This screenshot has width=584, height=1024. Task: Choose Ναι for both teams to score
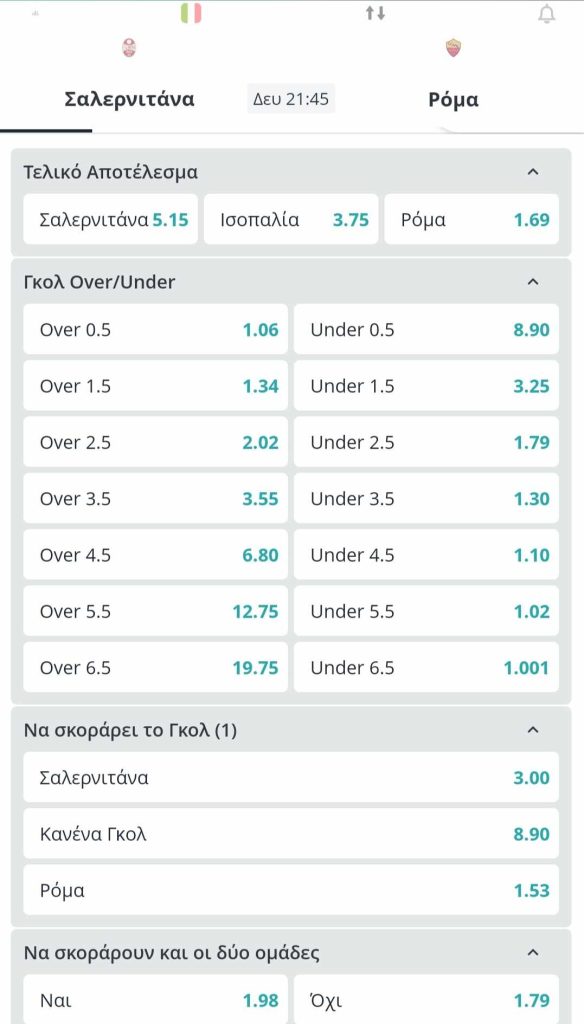(x=155, y=1000)
